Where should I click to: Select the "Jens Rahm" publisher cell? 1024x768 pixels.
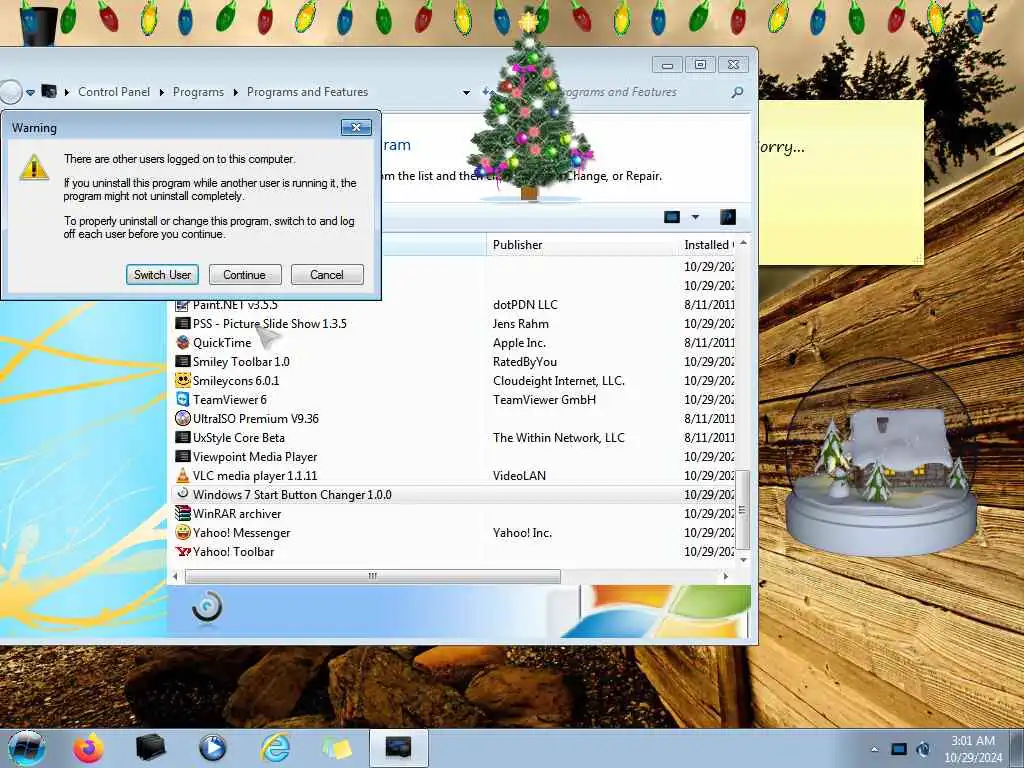(x=520, y=323)
